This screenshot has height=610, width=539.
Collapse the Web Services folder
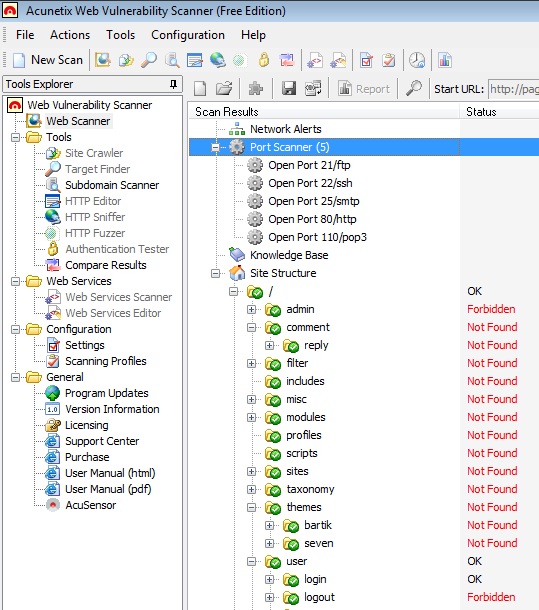16,281
